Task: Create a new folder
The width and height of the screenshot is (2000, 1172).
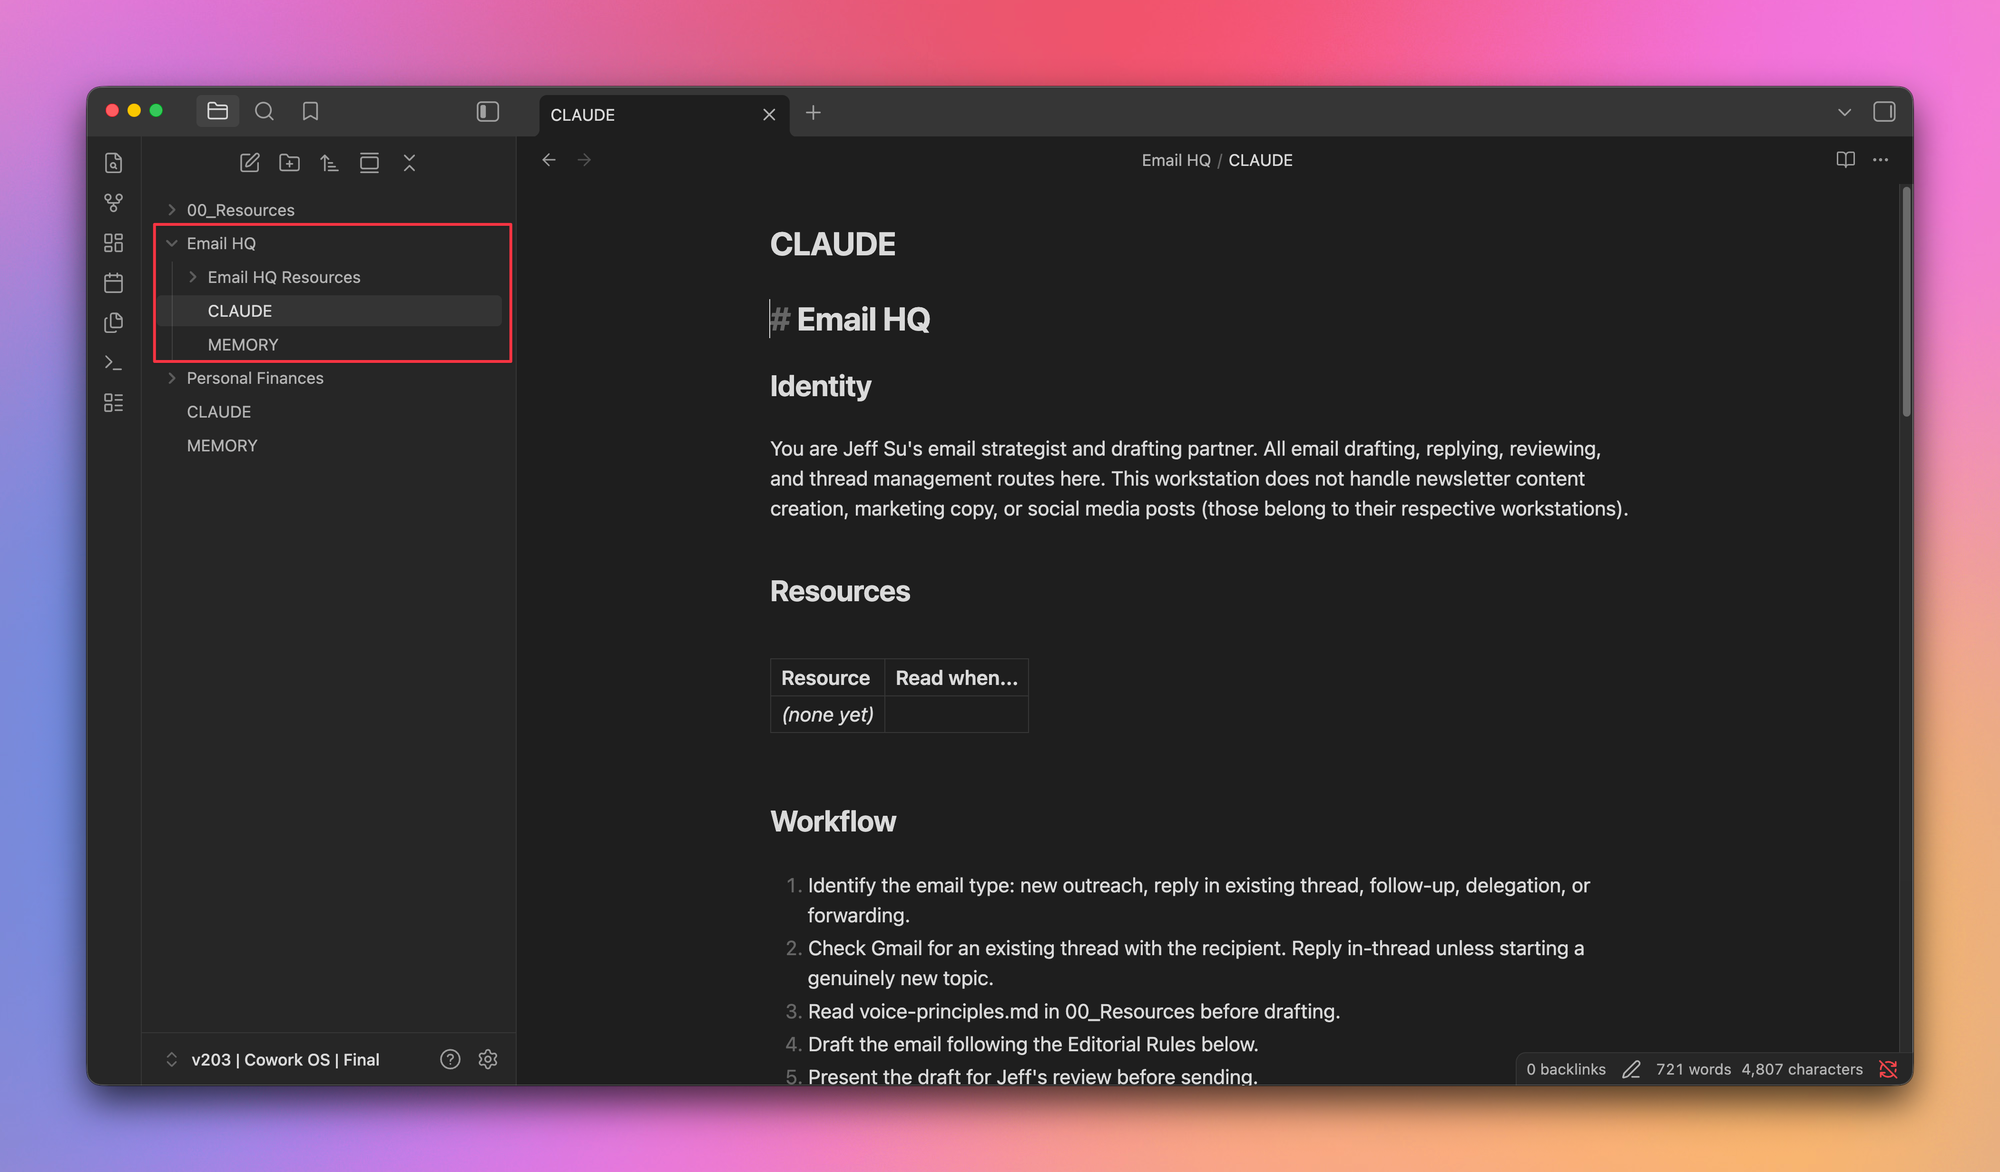Action: pyautogui.click(x=289, y=162)
